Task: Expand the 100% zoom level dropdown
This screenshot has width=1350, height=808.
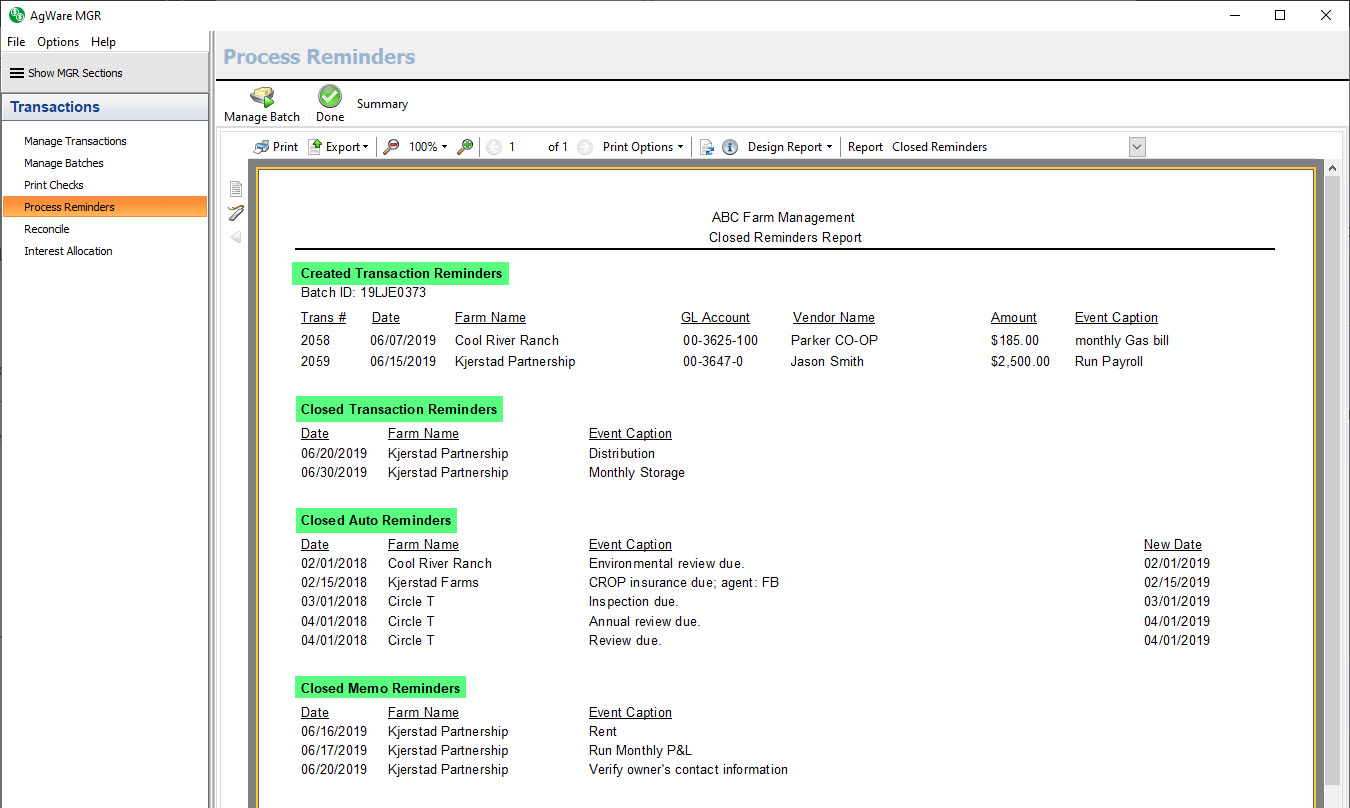Action: click(428, 147)
